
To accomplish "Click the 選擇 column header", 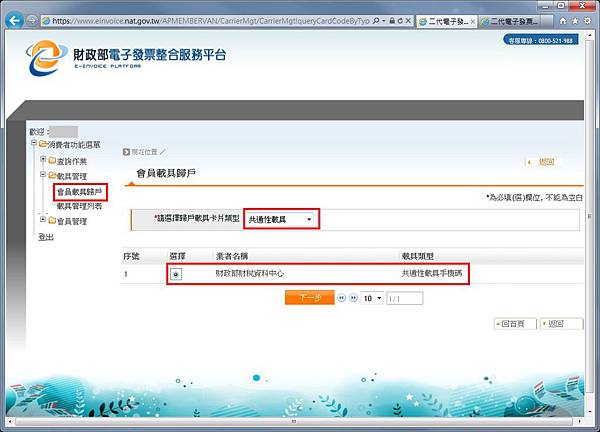I will (x=178, y=256).
